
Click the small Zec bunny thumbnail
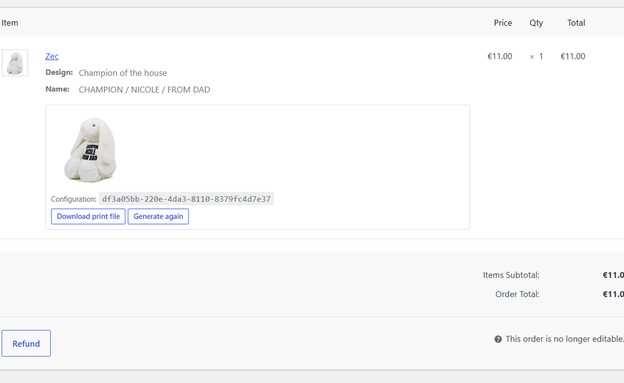click(15, 63)
